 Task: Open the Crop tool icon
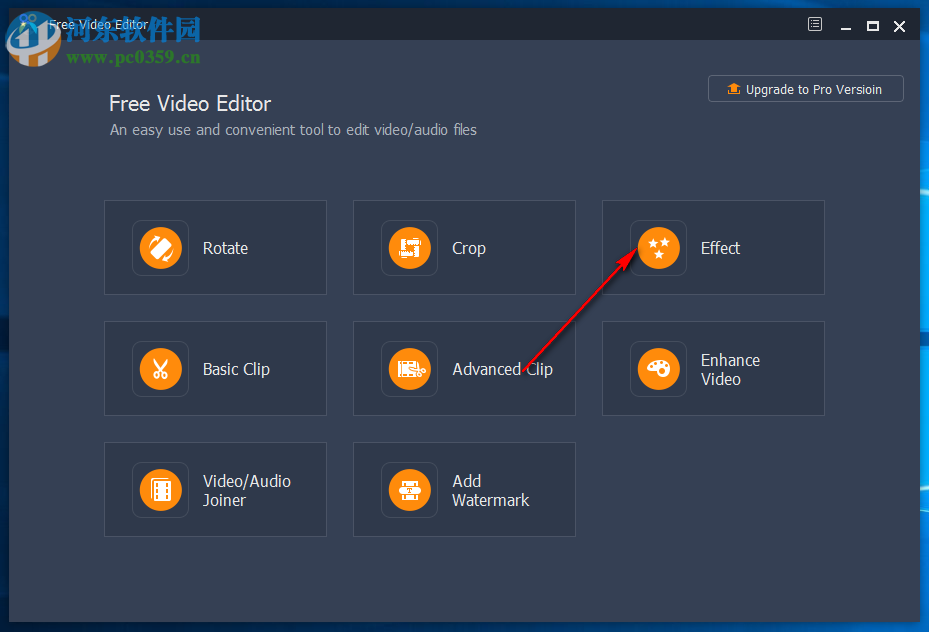409,248
